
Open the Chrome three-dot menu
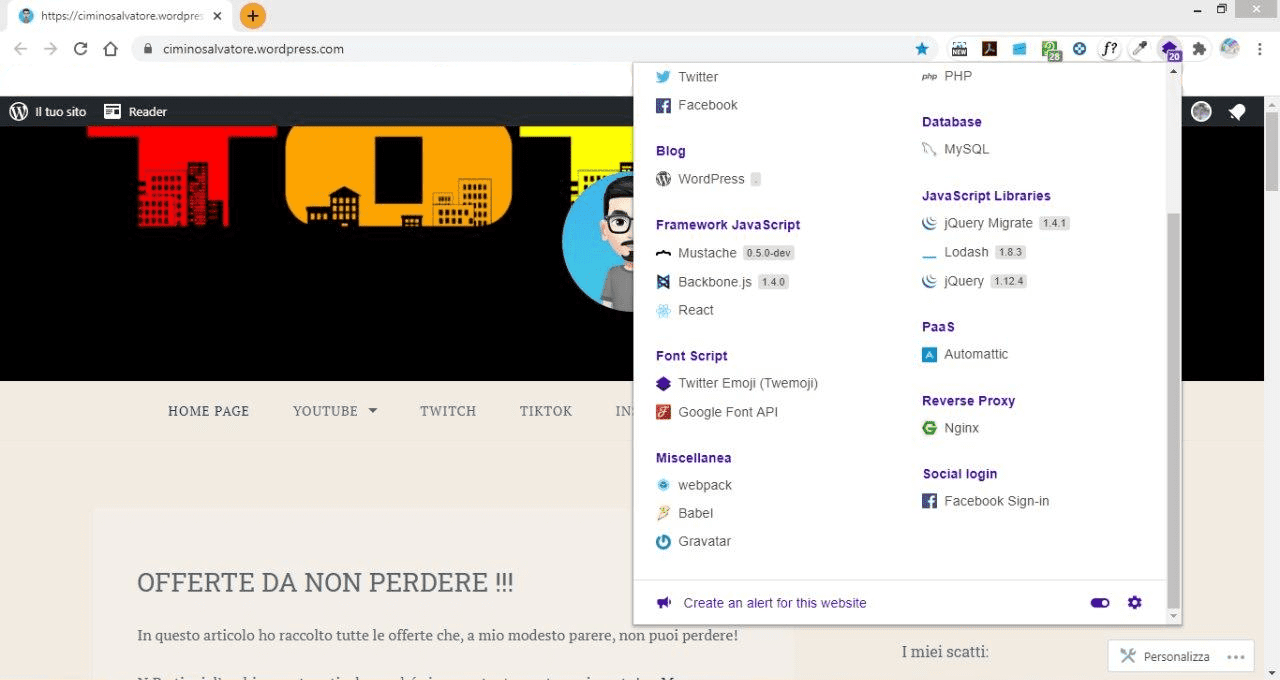(x=1259, y=49)
